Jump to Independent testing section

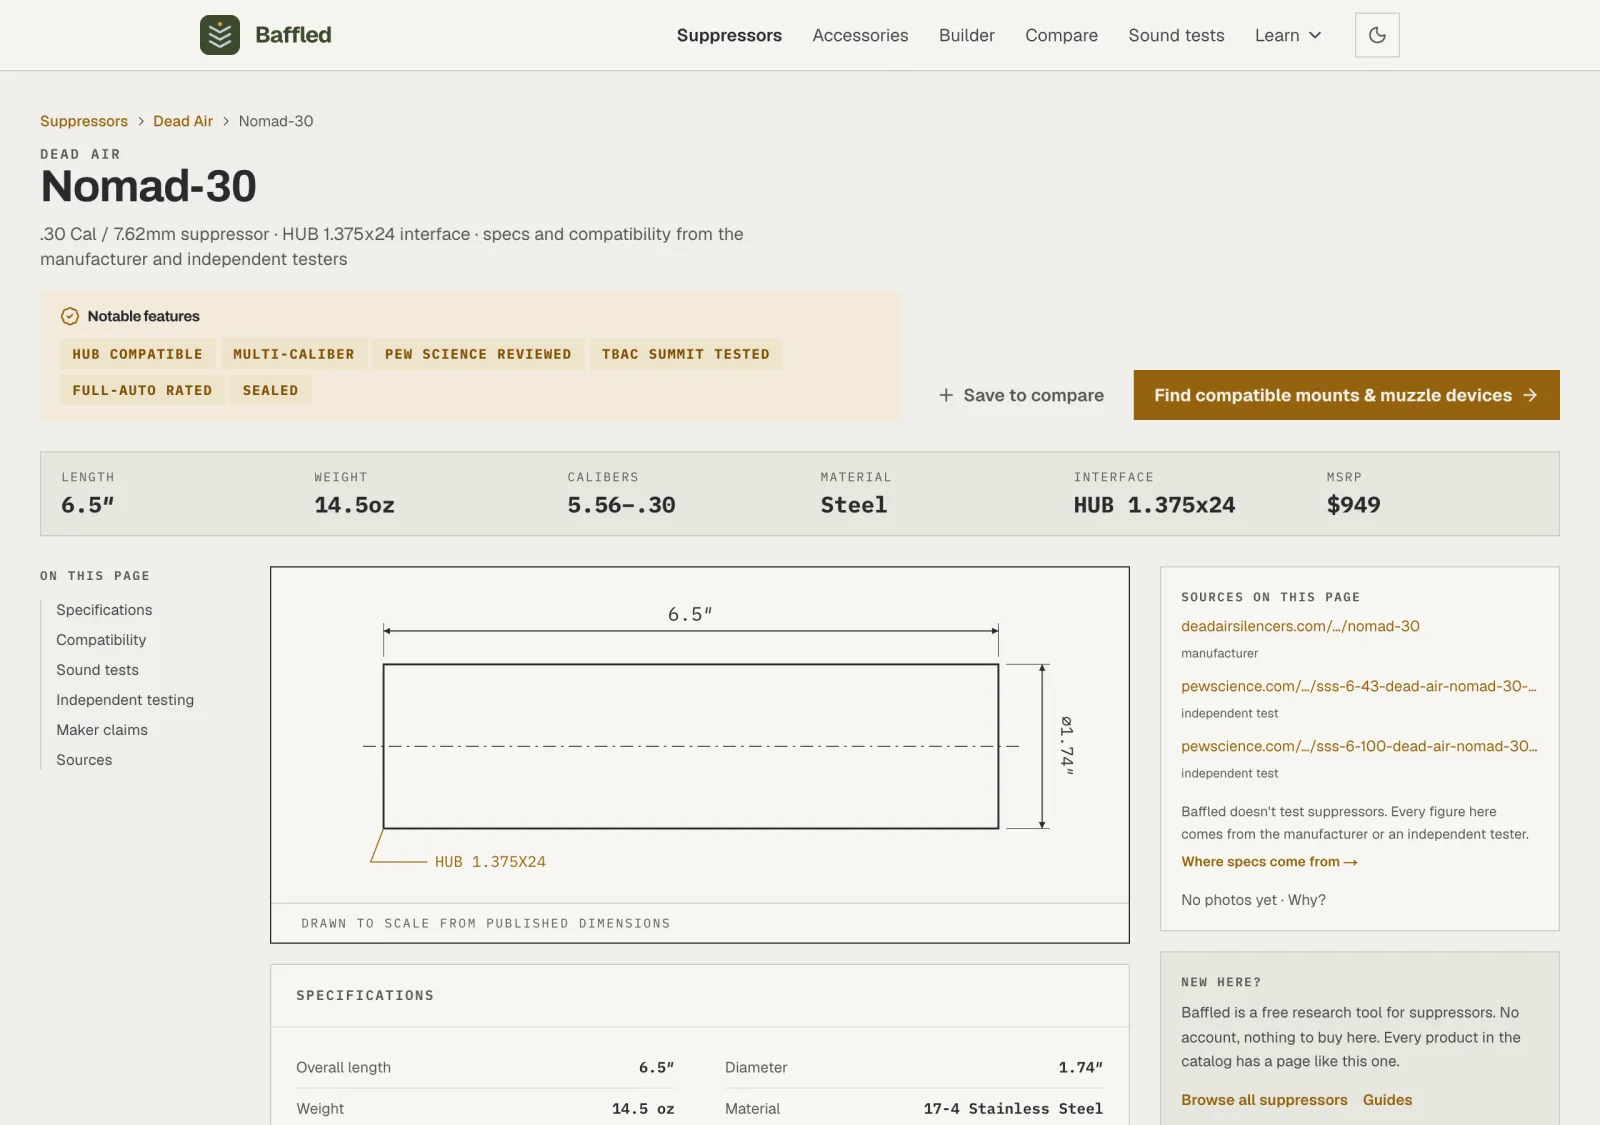125,700
